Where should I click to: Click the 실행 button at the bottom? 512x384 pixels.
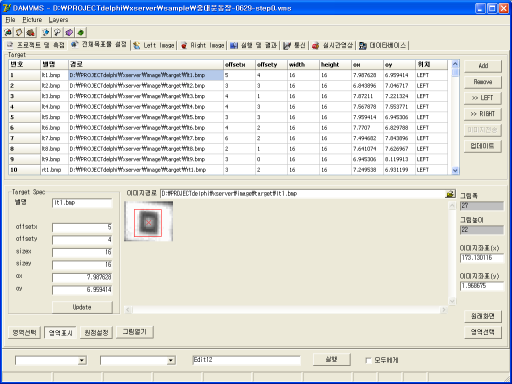332,359
